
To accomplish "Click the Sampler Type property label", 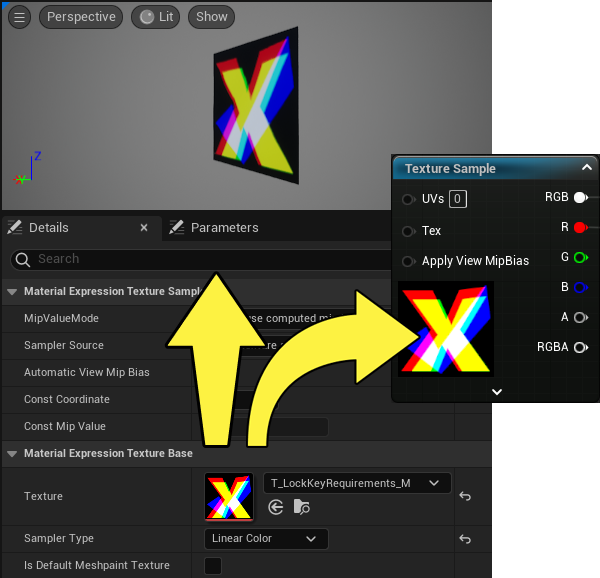I will coord(59,539).
